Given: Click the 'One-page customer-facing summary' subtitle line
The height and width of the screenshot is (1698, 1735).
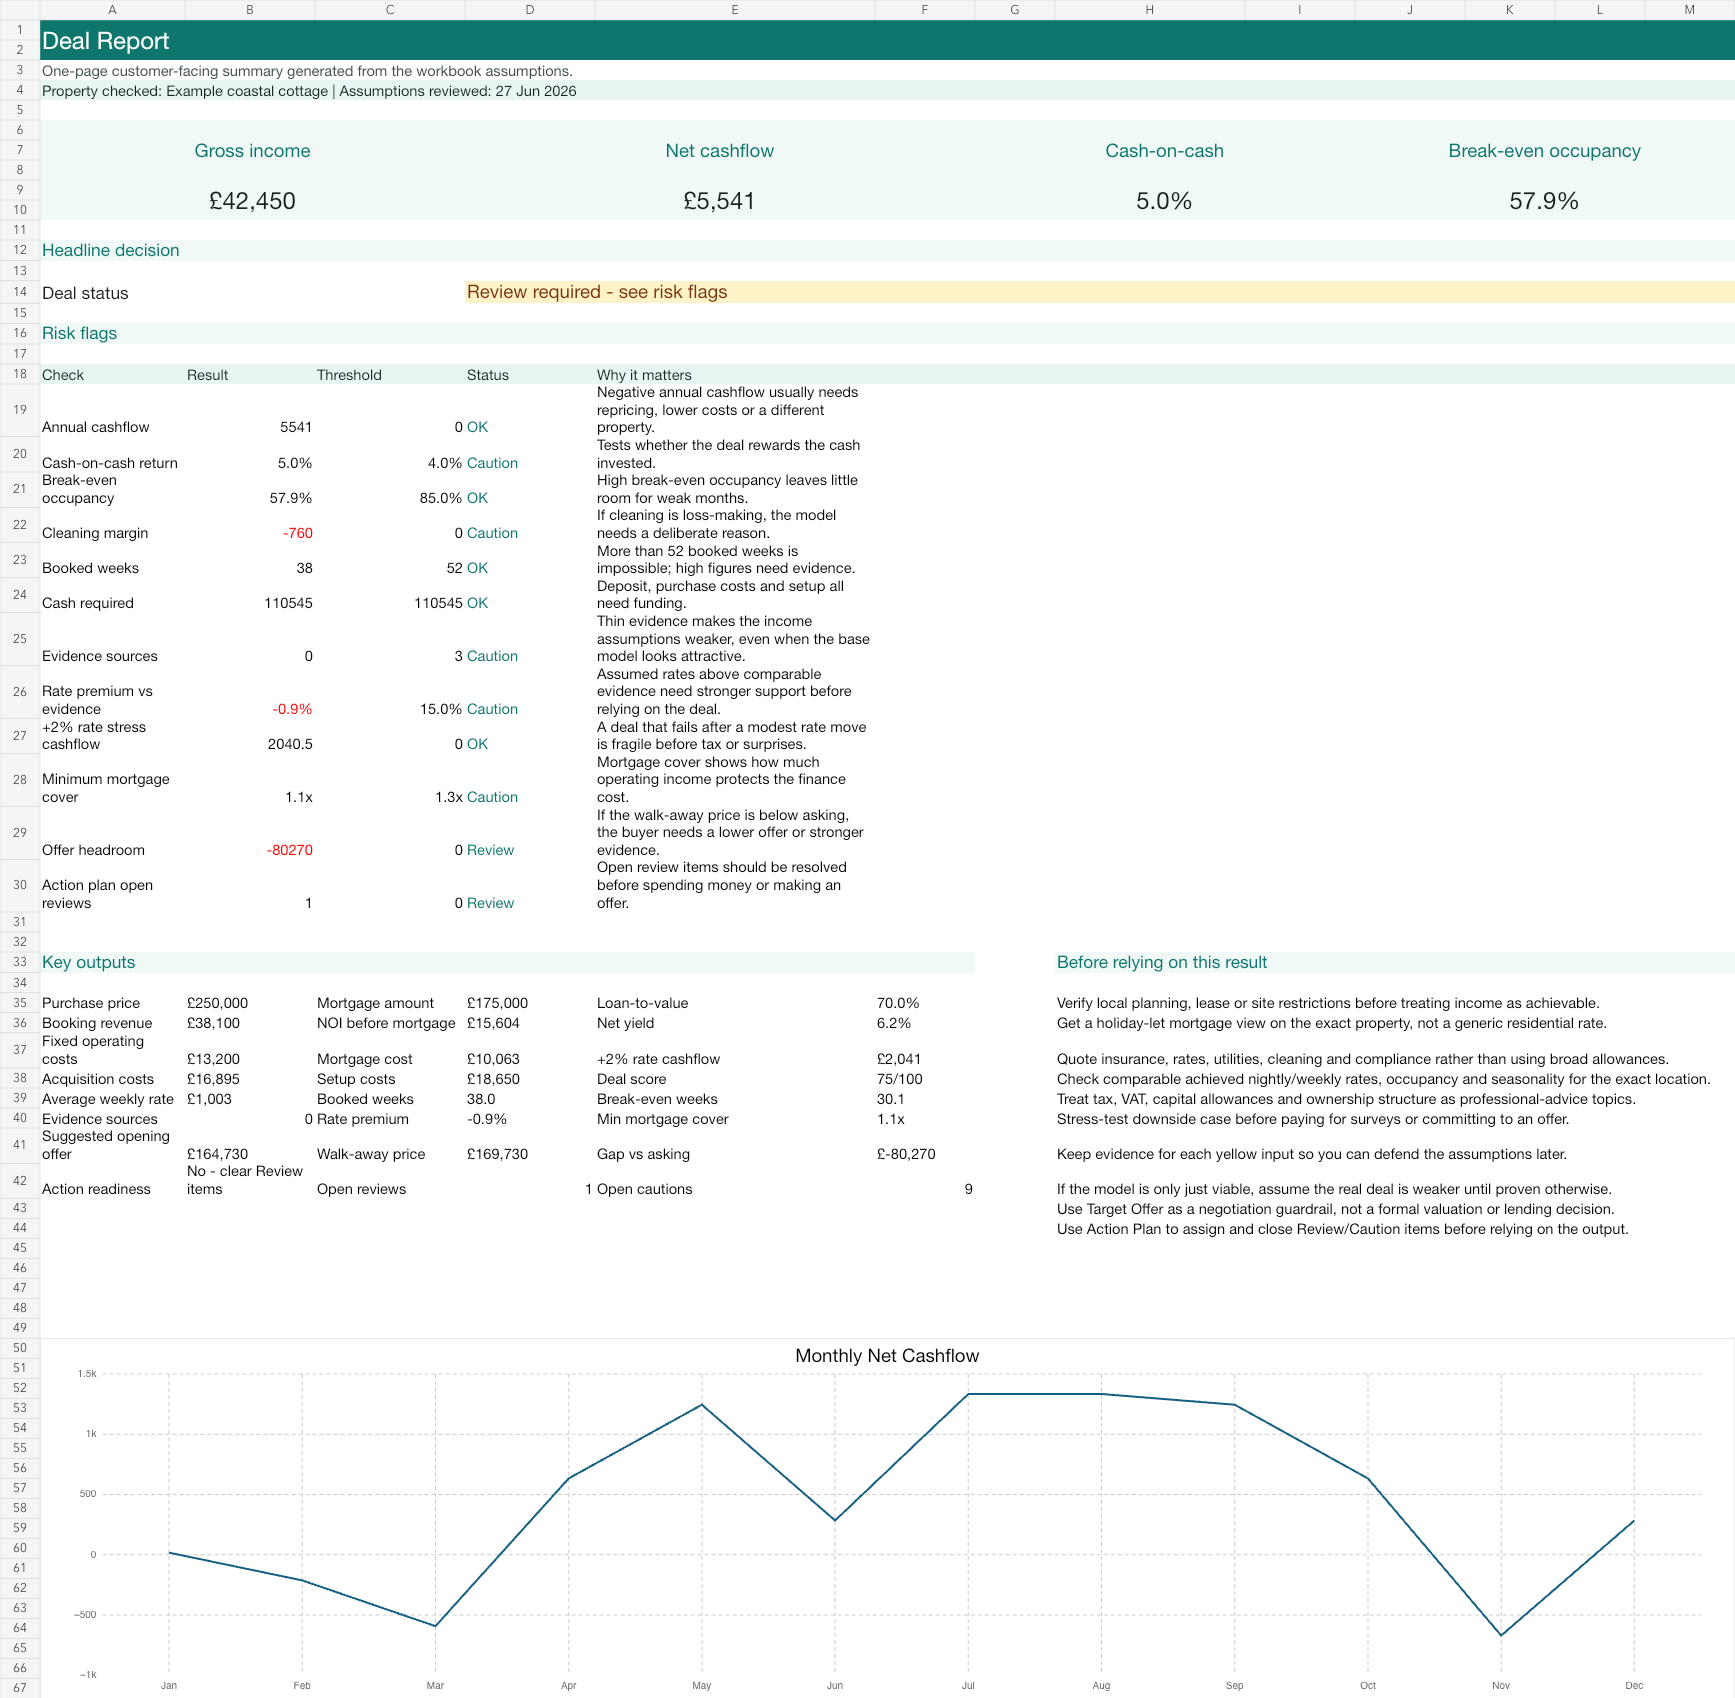Looking at the screenshot, I should 307,71.
